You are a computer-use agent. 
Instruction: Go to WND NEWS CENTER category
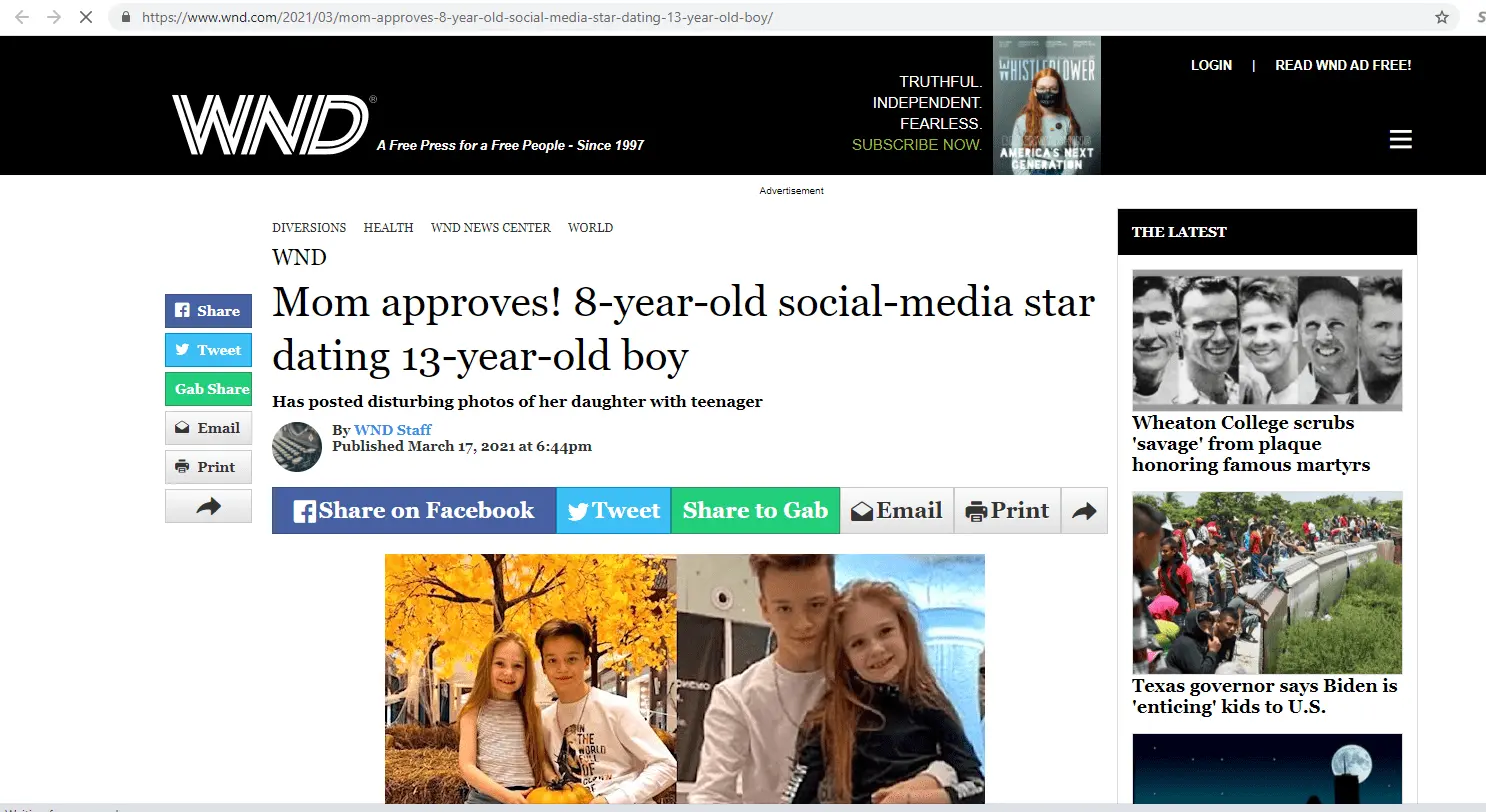[x=490, y=228]
